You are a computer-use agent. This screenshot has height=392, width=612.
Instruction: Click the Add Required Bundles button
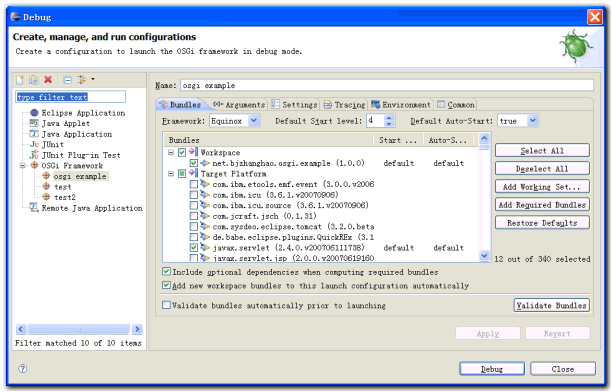[x=542, y=205]
